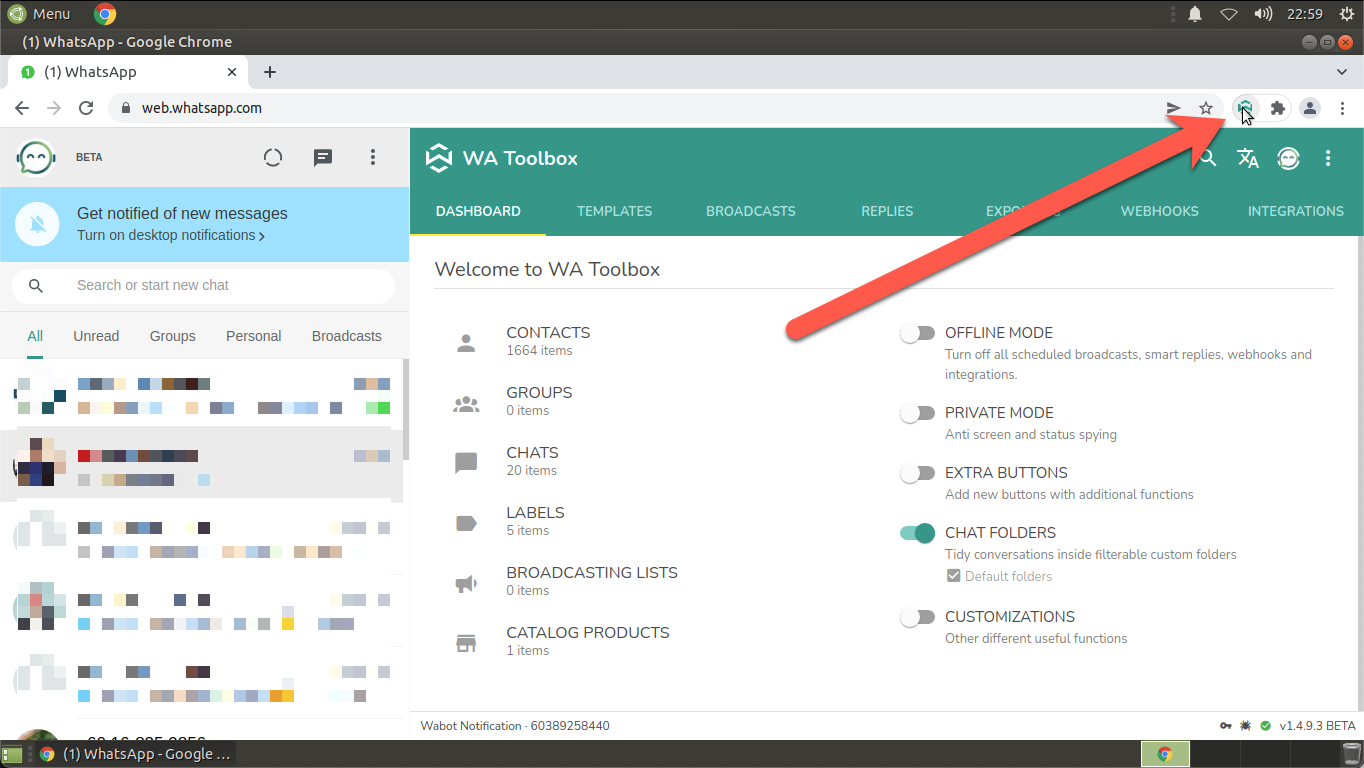Expand Chrome tab search chevron
Screen dimensions: 1364x768
1342,72
